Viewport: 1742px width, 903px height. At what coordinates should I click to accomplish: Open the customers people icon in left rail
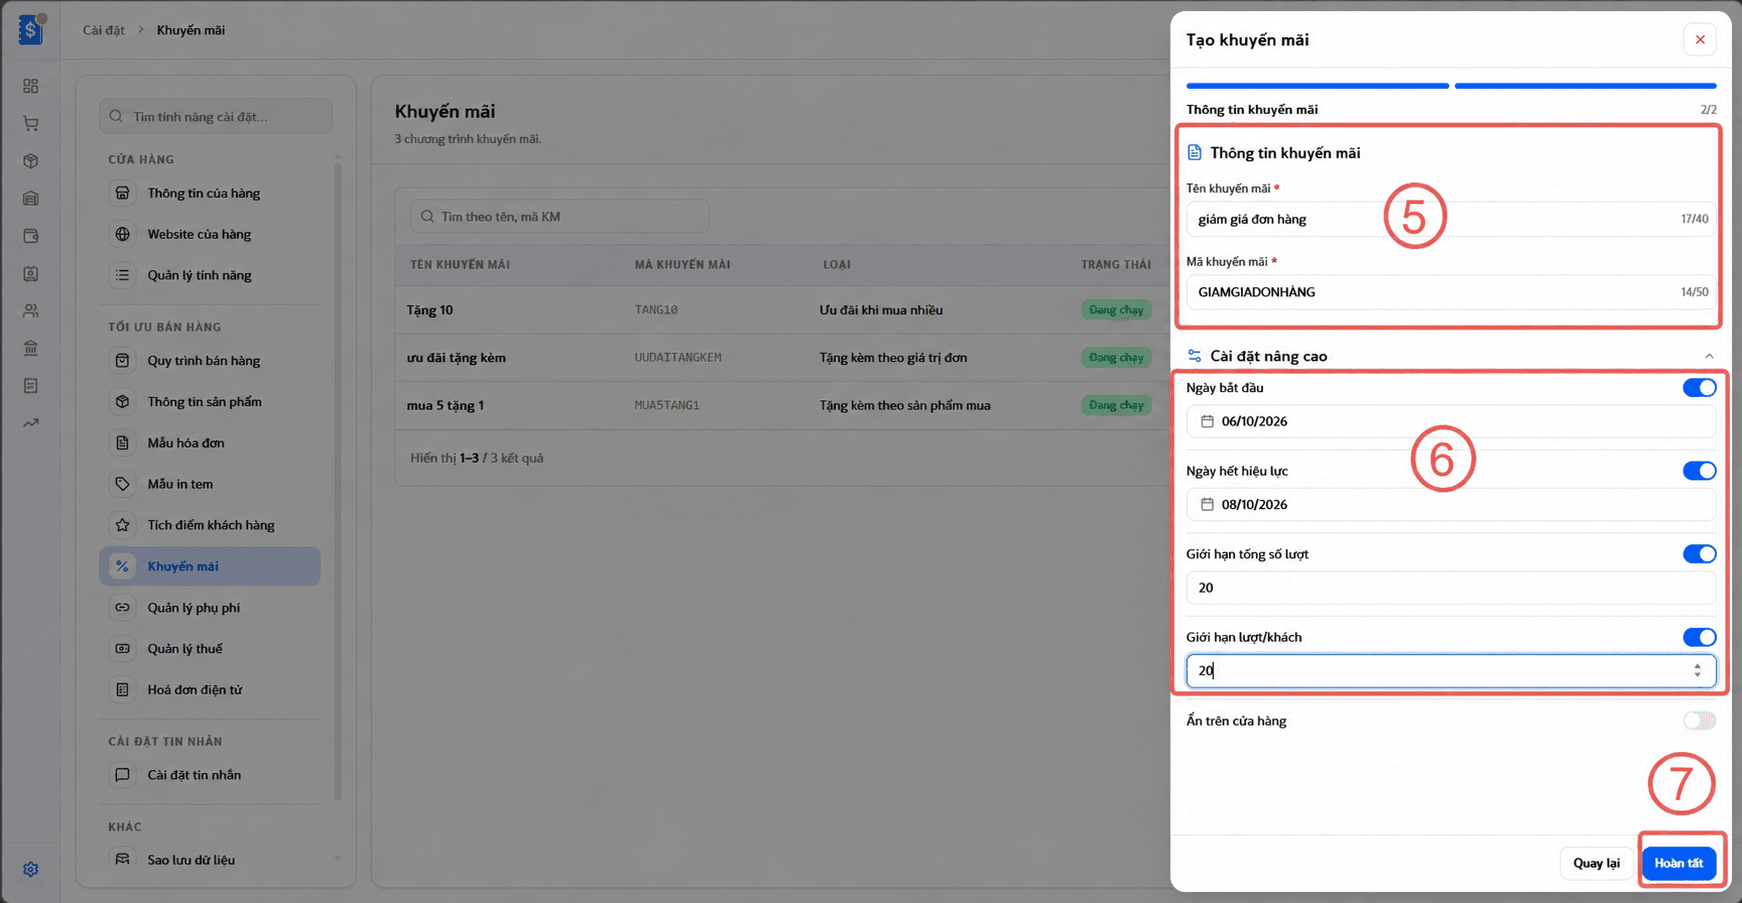click(x=31, y=311)
